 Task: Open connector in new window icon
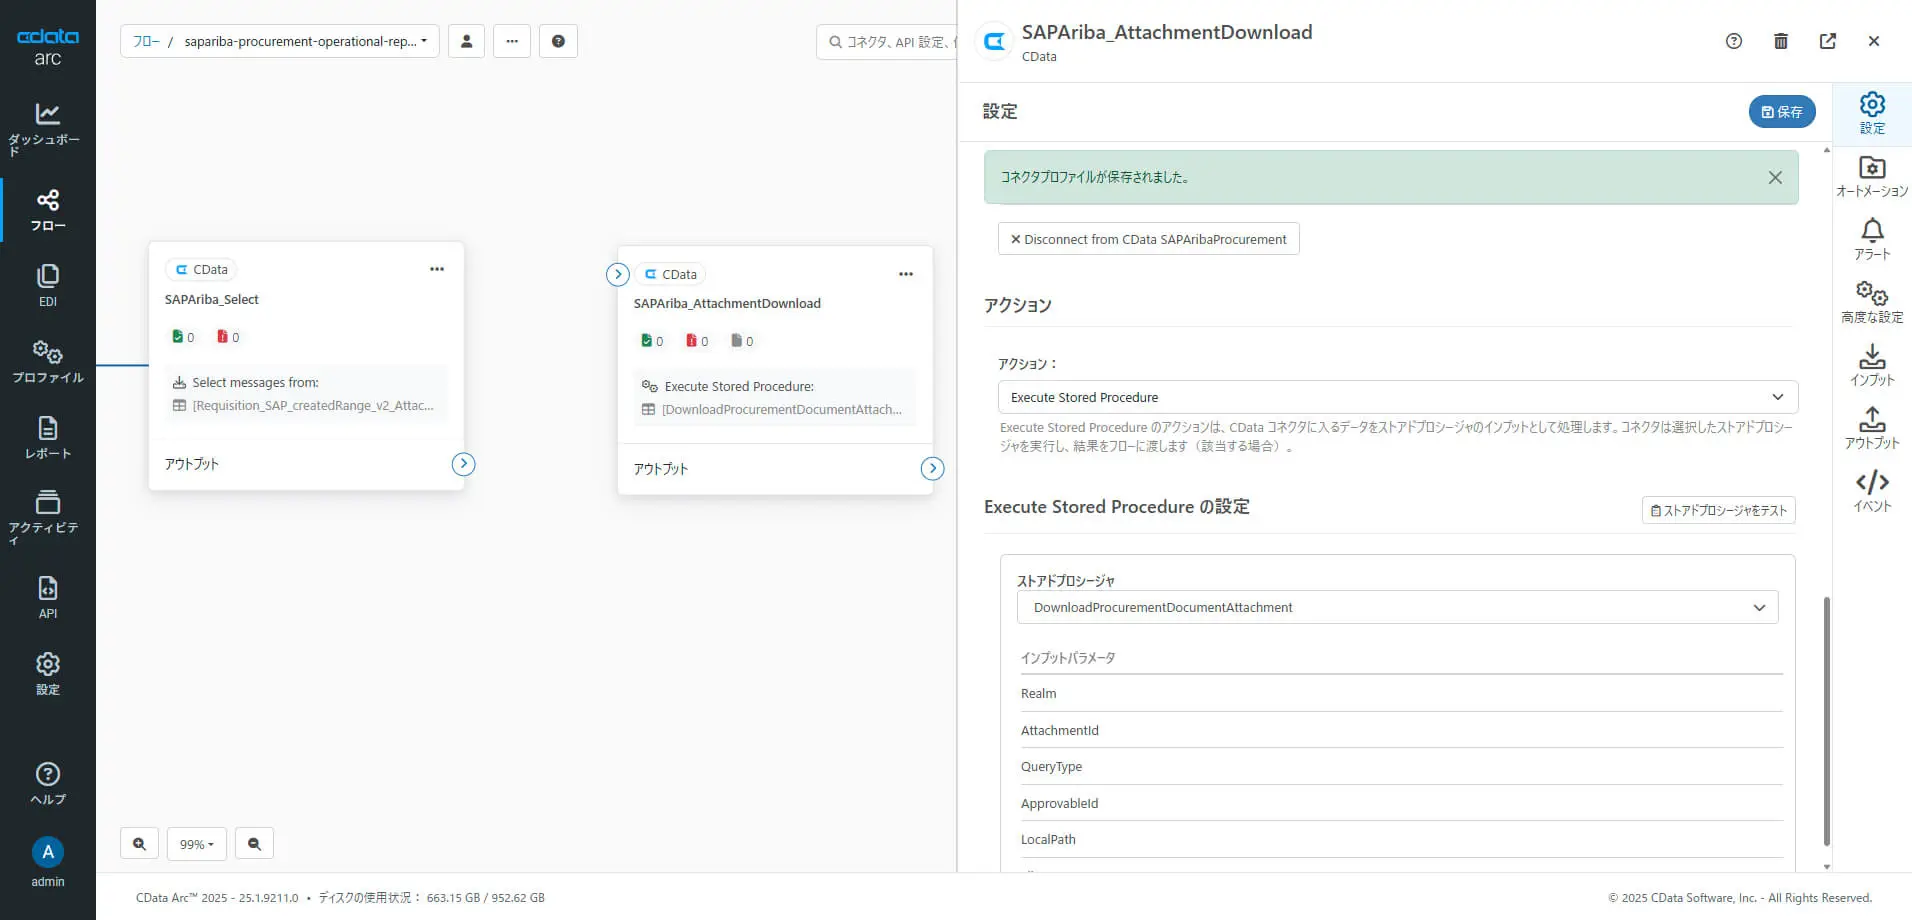coord(1827,41)
